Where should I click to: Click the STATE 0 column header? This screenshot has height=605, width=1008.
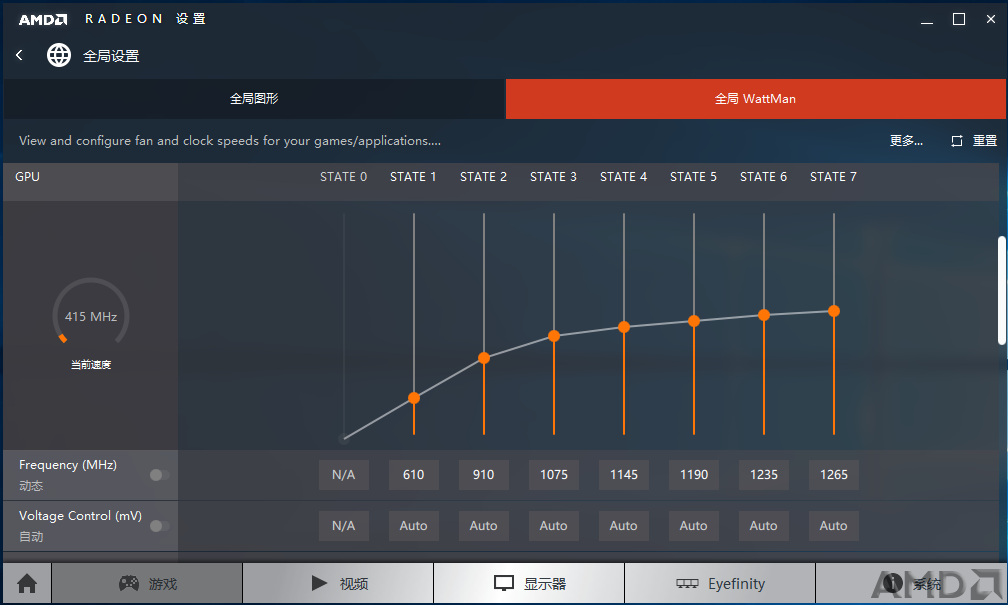344,177
